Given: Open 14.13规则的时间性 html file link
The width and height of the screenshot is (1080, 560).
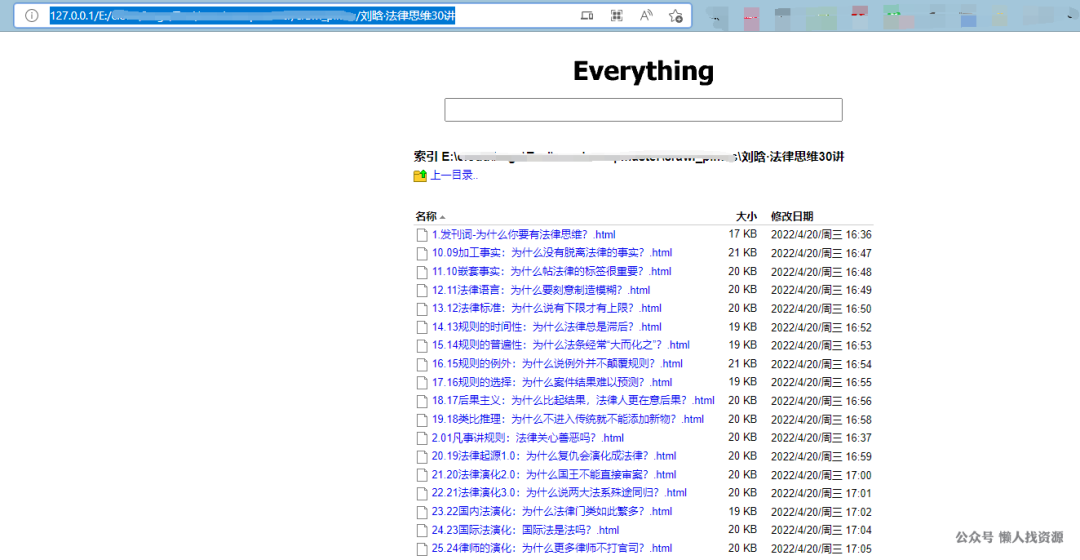Looking at the screenshot, I should click(546, 326).
